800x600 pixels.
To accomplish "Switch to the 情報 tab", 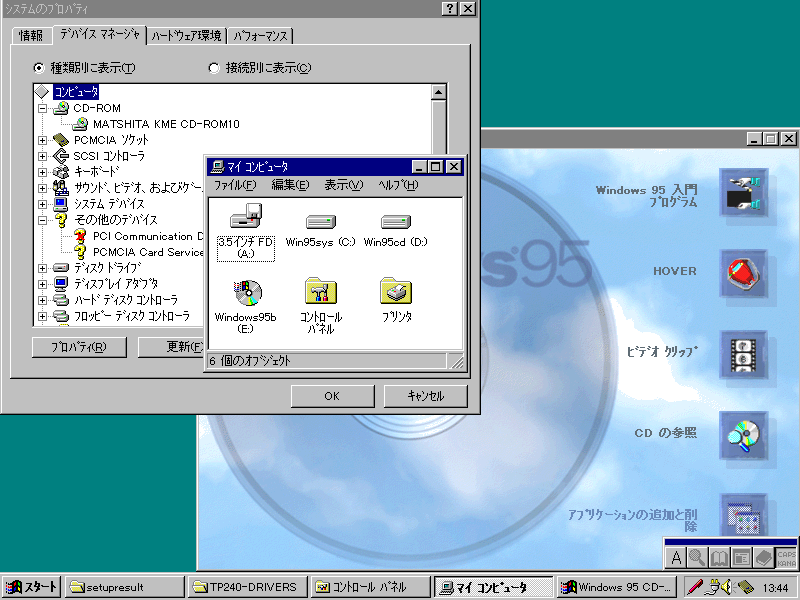I will coord(31,36).
